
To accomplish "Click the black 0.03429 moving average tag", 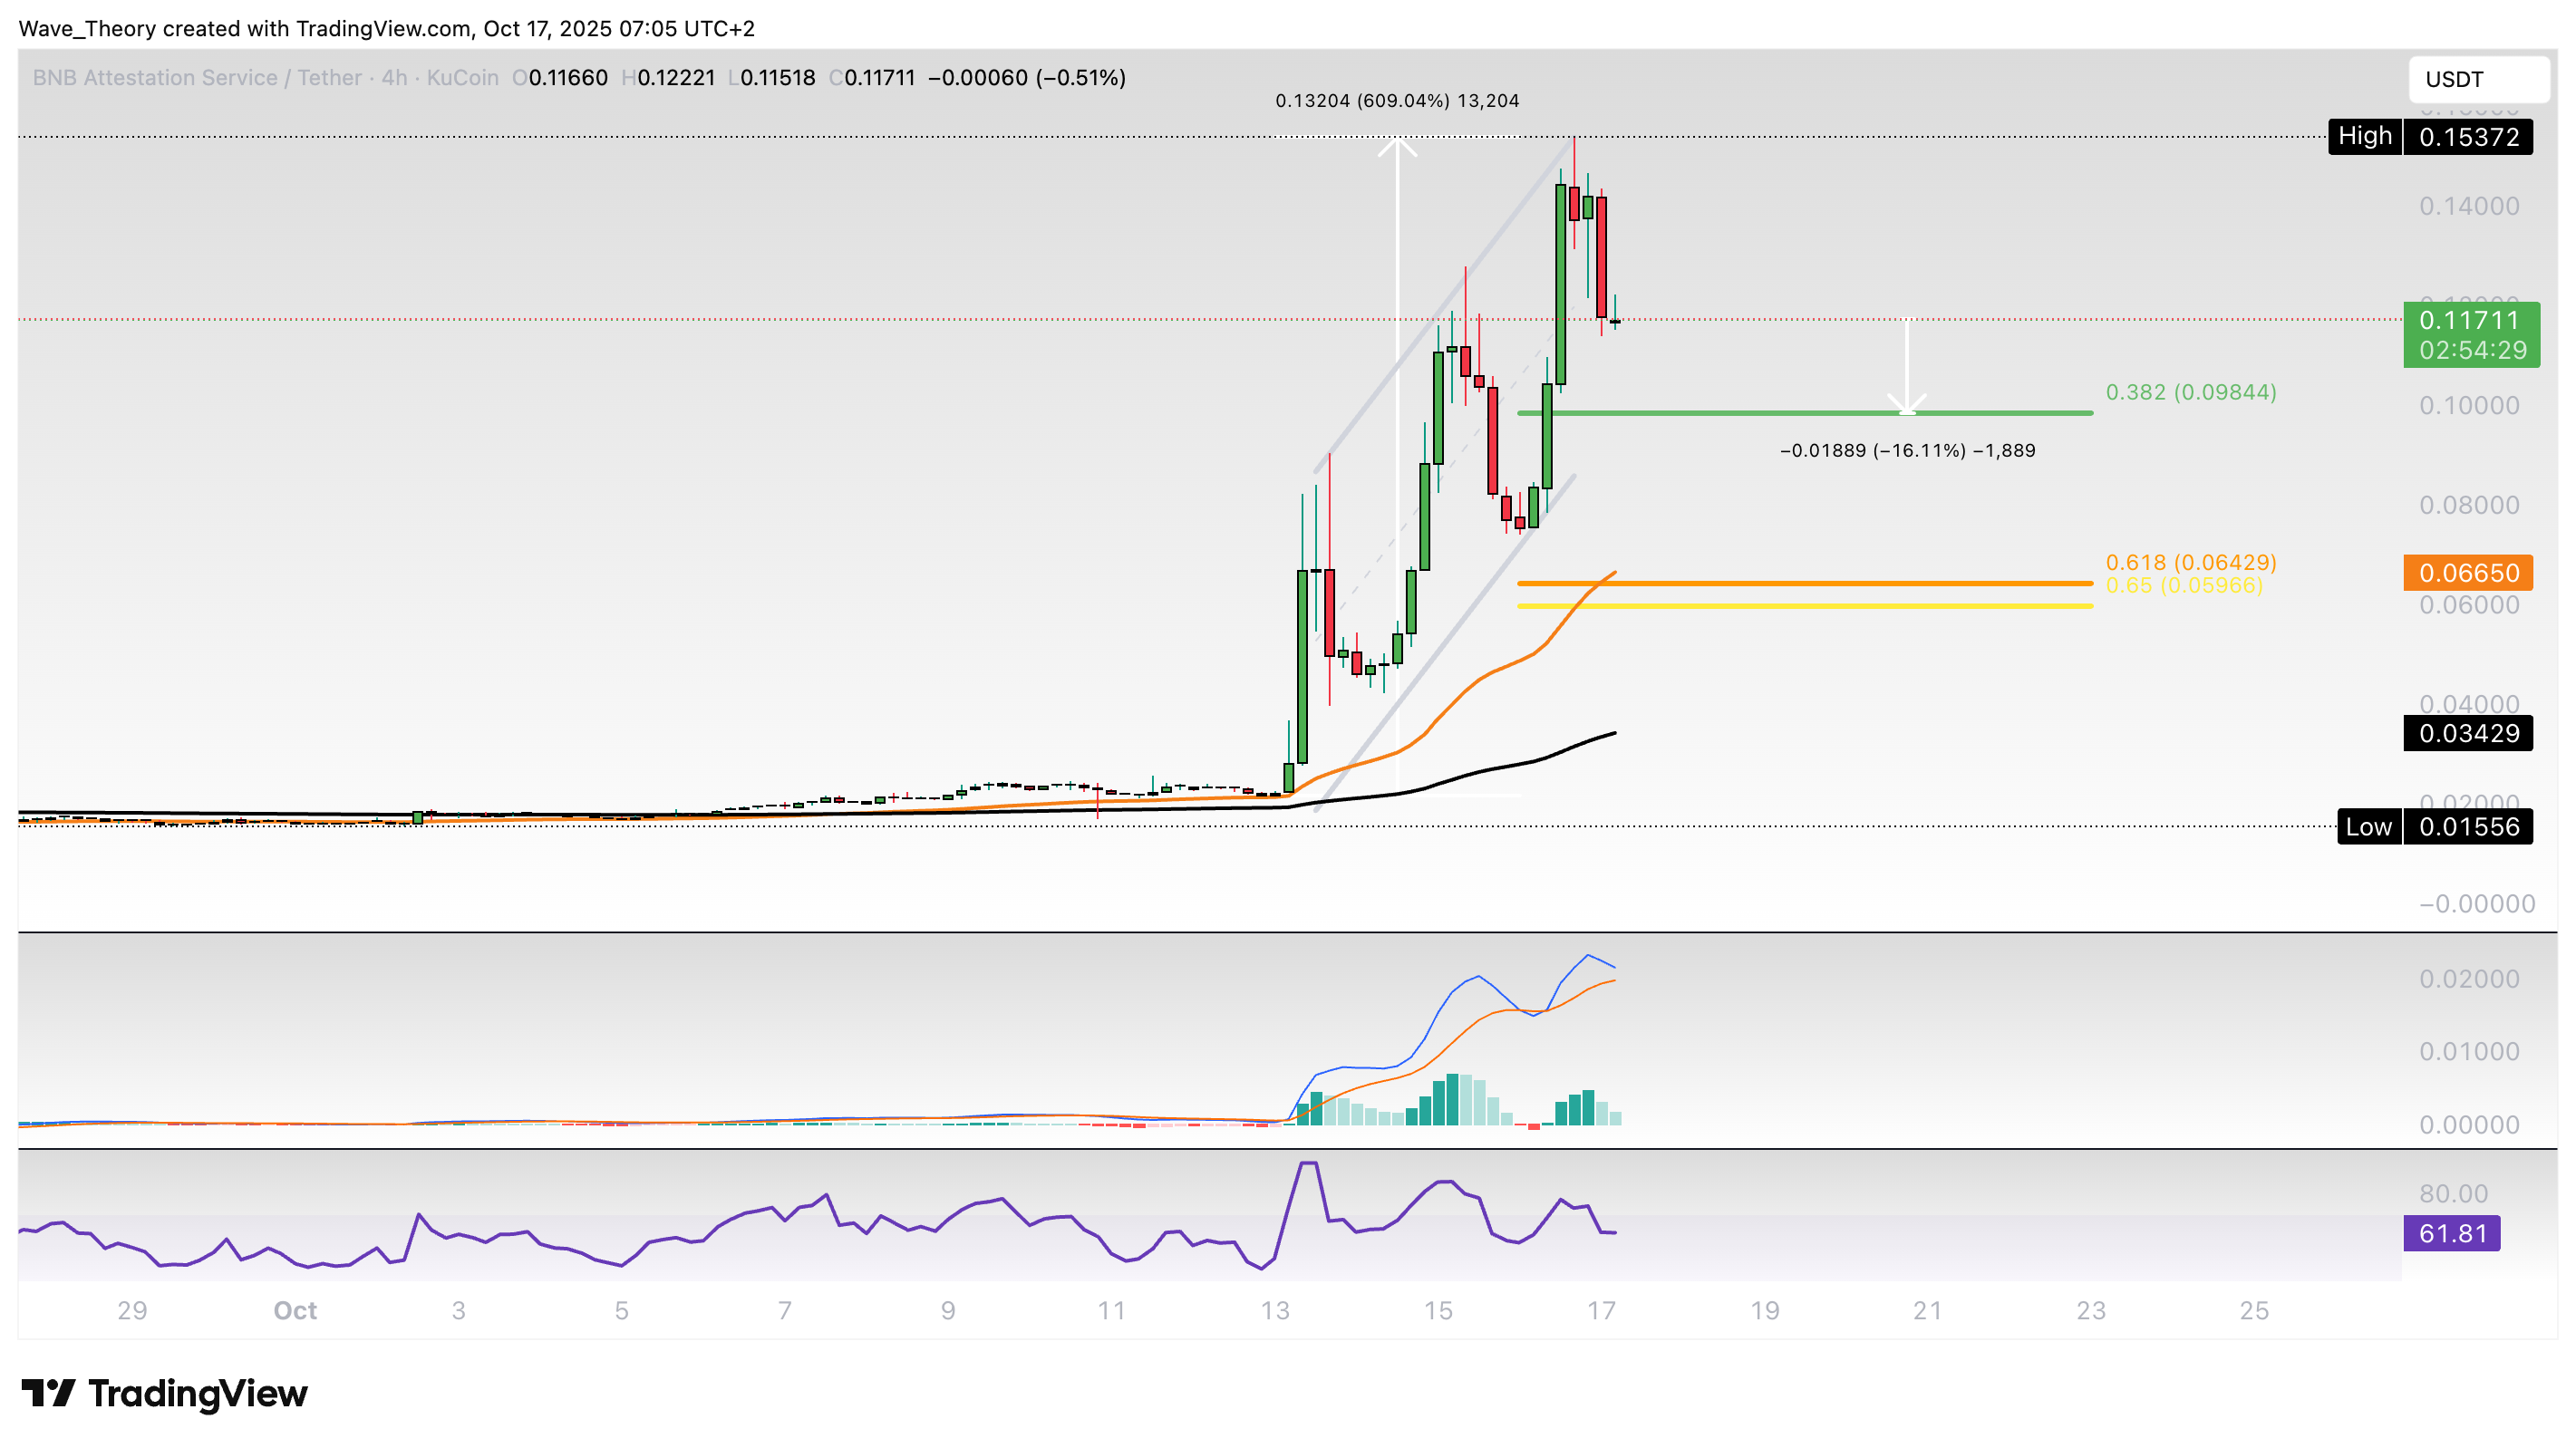I will tap(2467, 733).
